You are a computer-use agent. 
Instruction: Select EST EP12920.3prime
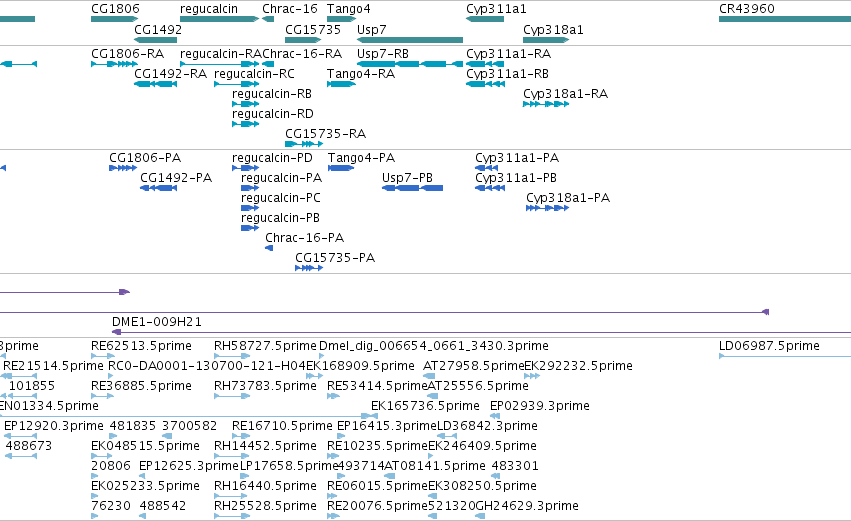54,426
